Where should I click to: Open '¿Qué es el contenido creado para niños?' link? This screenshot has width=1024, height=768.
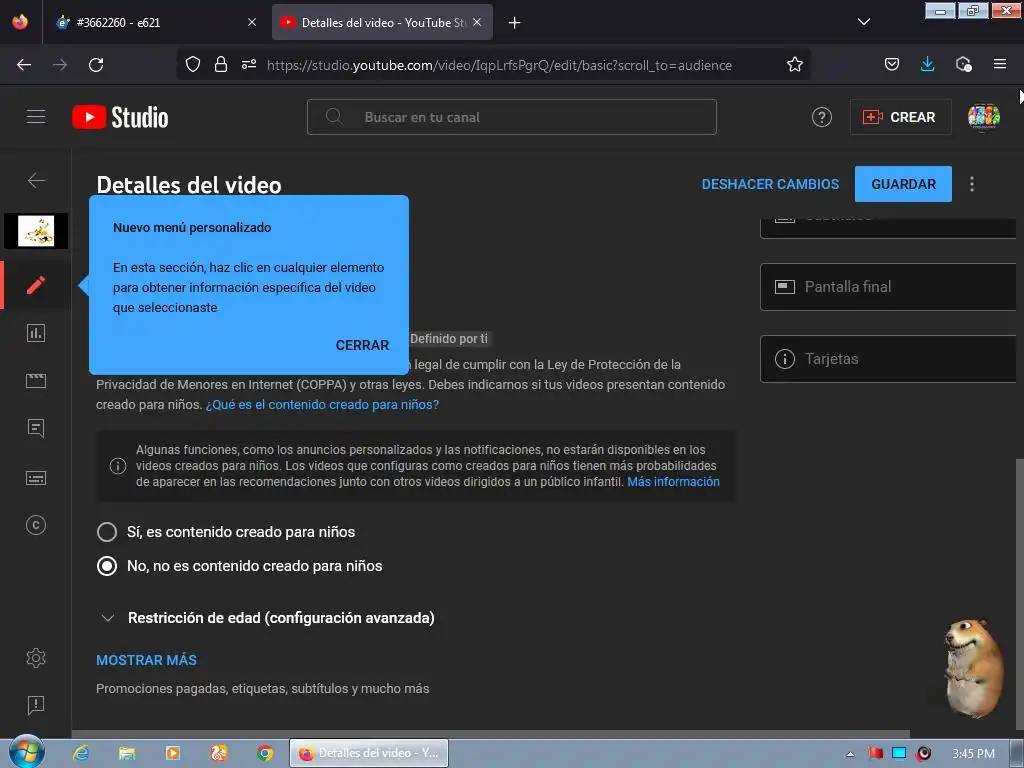coord(322,405)
